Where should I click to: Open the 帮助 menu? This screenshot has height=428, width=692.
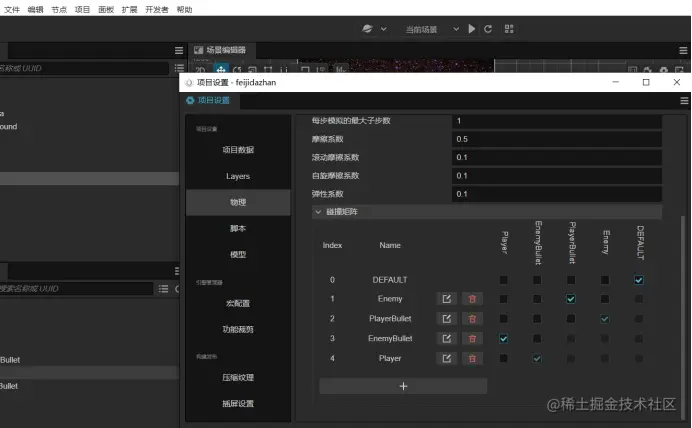(x=184, y=9)
